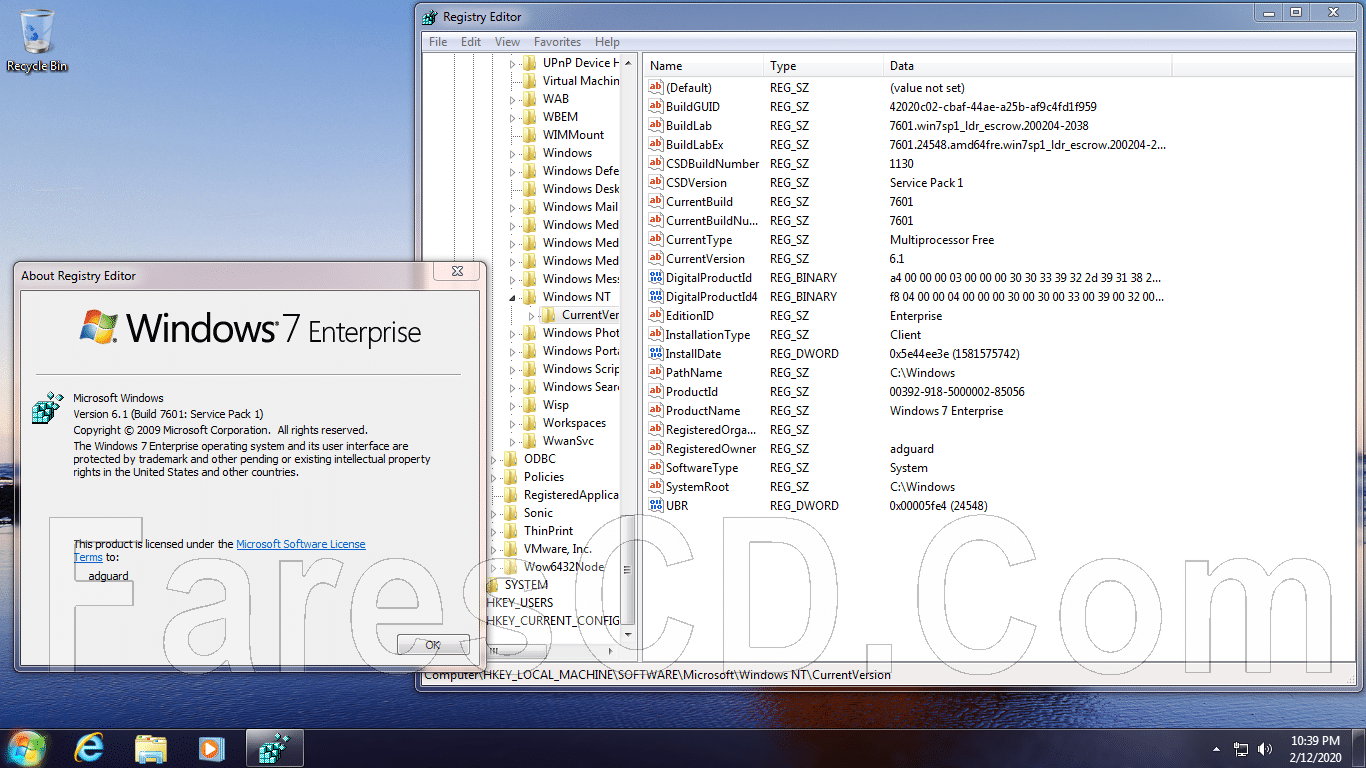Click the ProductName value icon
Viewport: 1366px width, 768px height.
click(656, 411)
